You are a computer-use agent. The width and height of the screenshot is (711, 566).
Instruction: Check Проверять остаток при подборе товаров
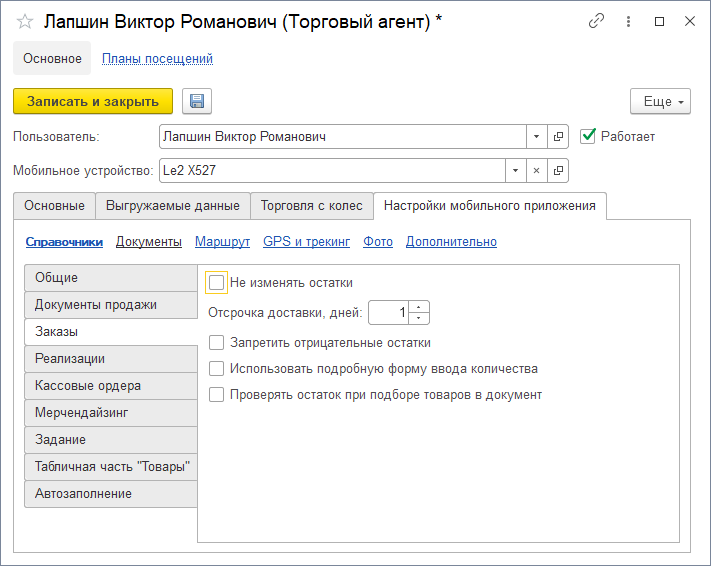click(x=216, y=395)
